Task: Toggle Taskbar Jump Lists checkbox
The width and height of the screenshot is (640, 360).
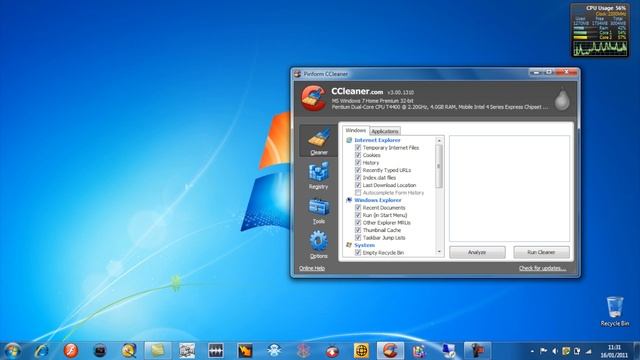Action: point(358,238)
